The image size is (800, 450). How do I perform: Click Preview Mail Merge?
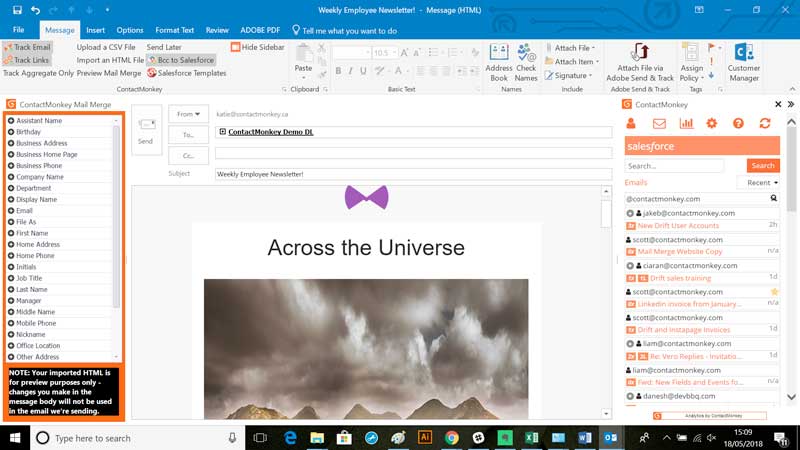pos(109,73)
